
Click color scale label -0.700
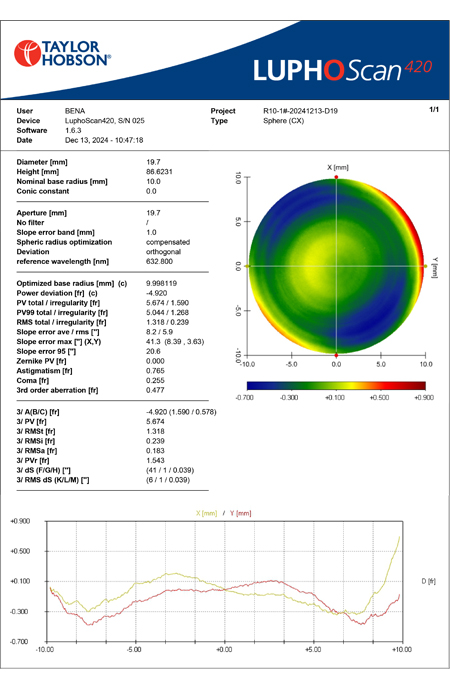244,398
